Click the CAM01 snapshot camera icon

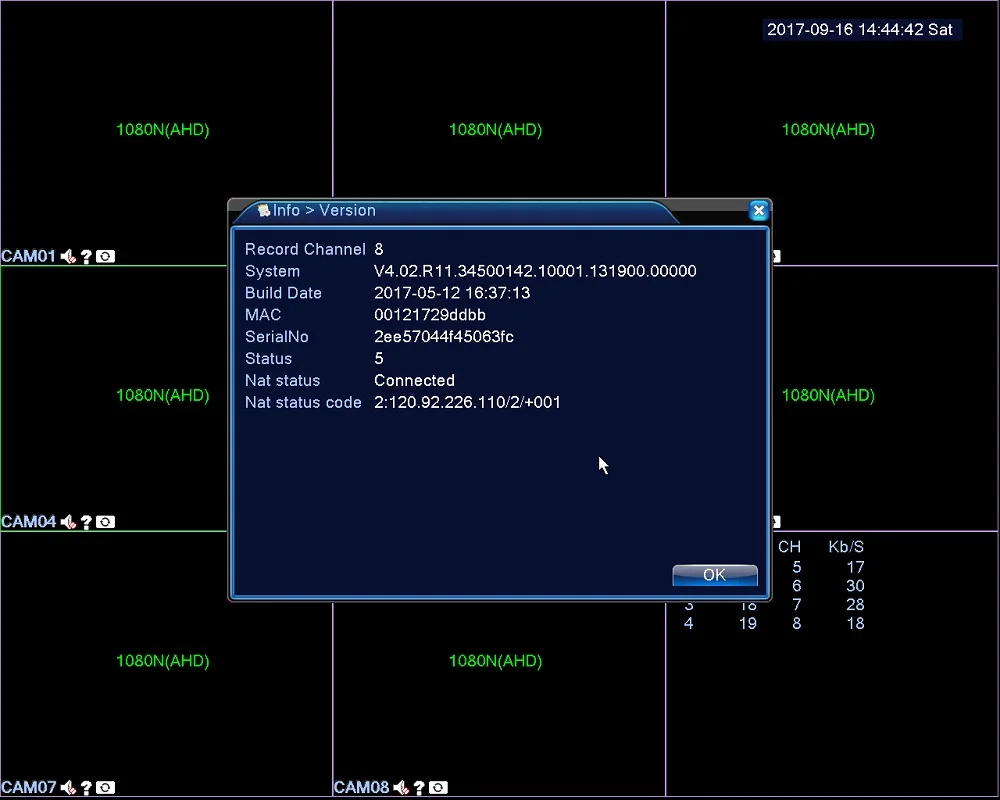coord(105,256)
